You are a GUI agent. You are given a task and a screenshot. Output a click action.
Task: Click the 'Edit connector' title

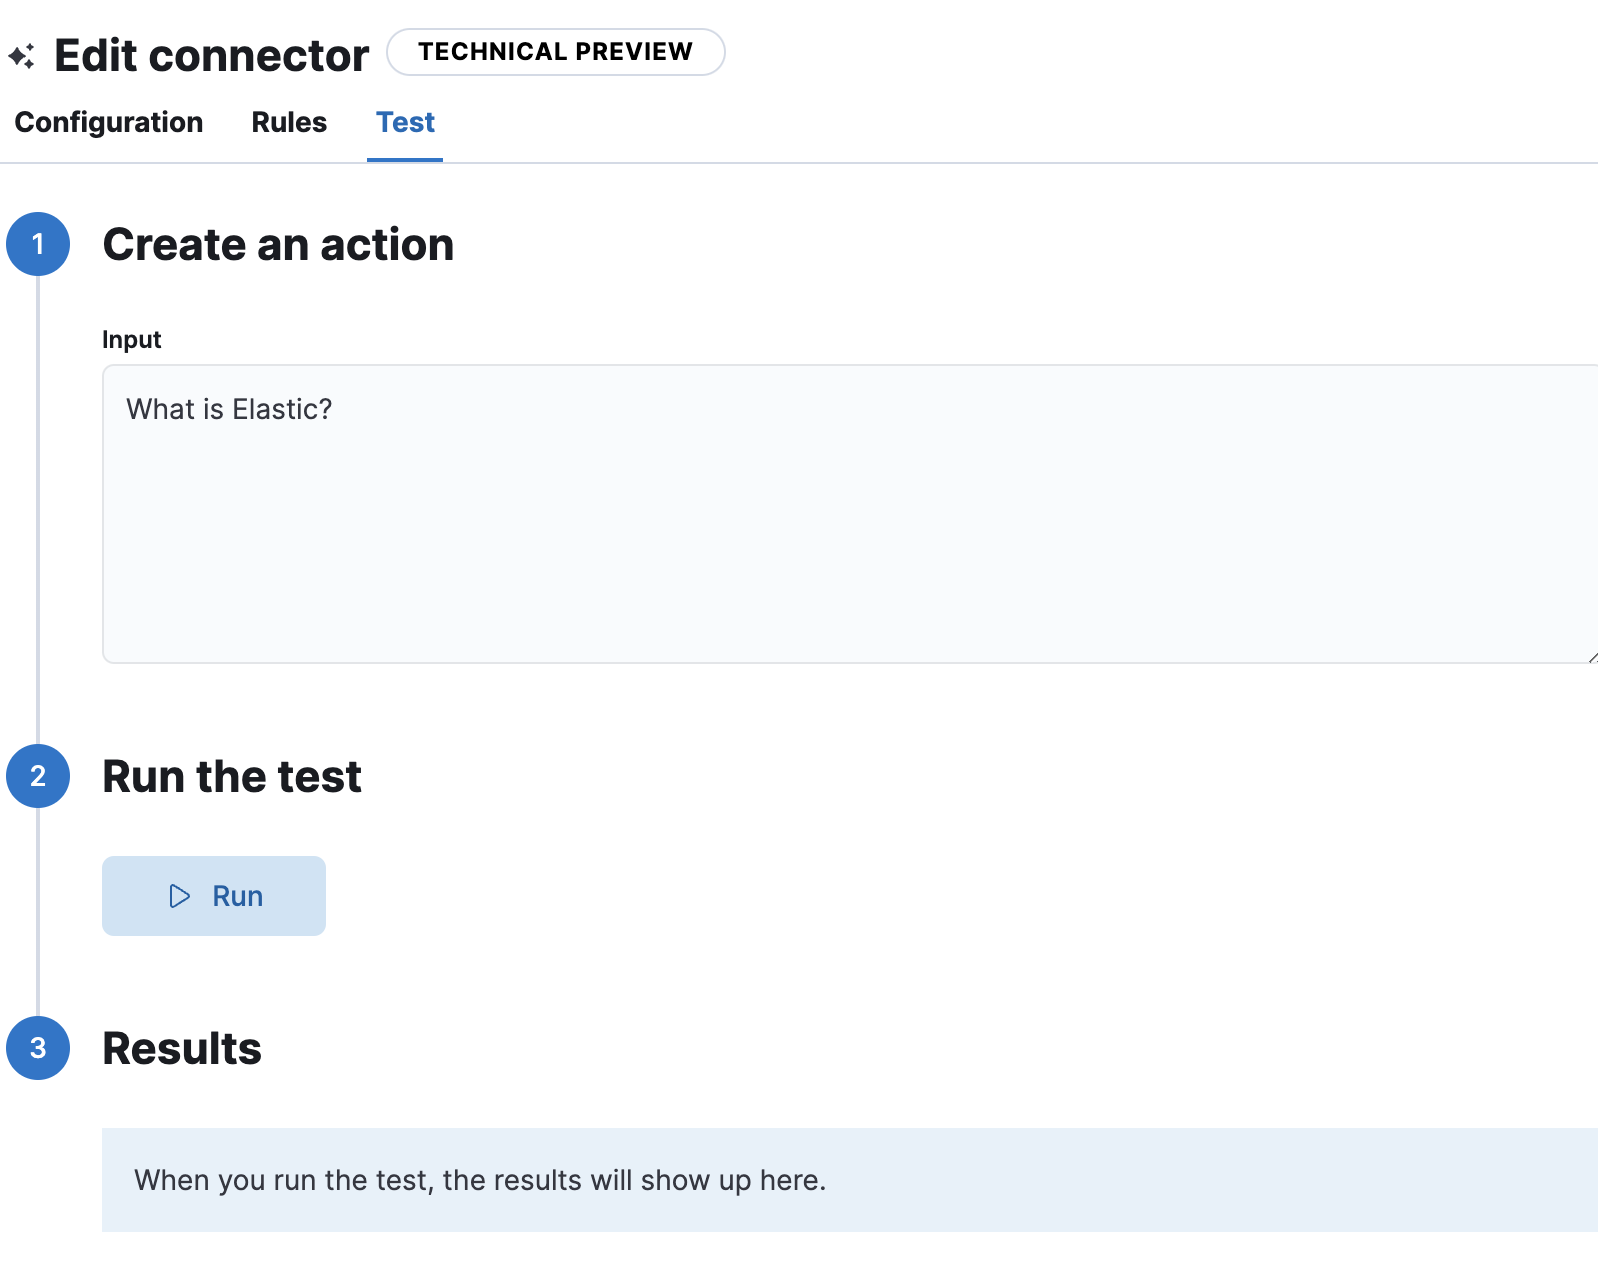(x=211, y=56)
